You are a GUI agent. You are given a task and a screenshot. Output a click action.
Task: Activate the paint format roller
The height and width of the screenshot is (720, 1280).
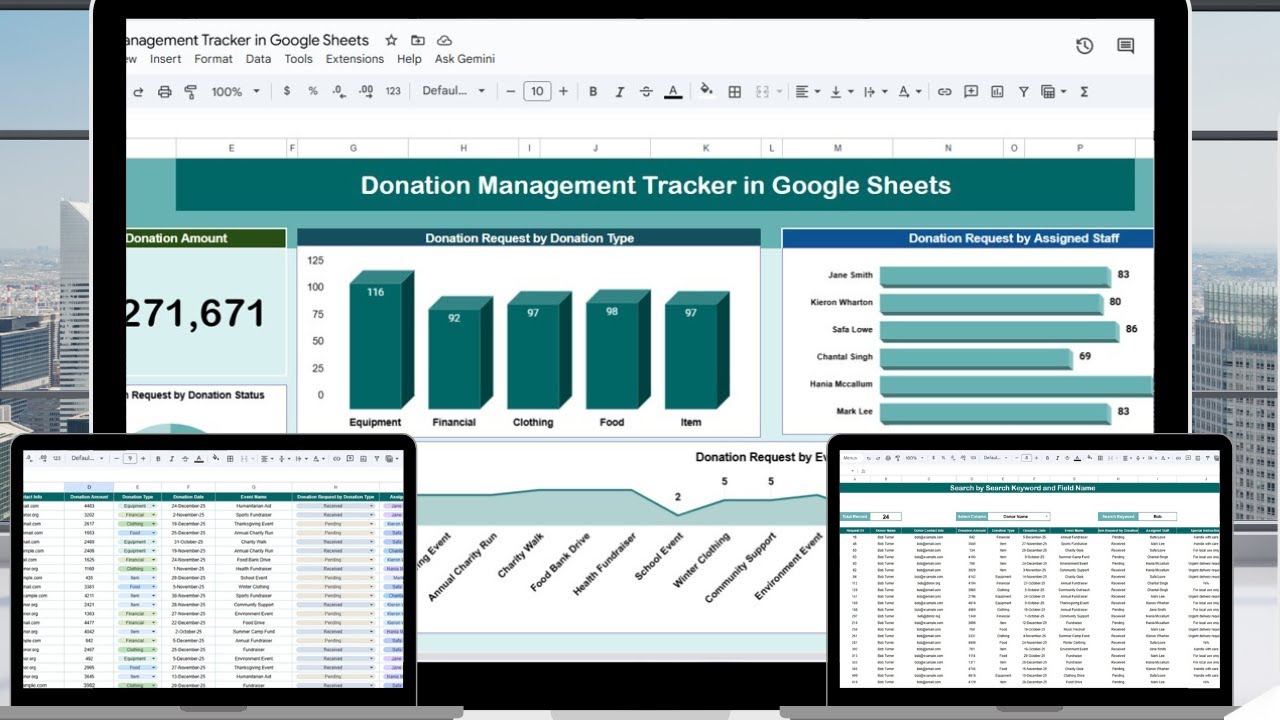(x=191, y=92)
